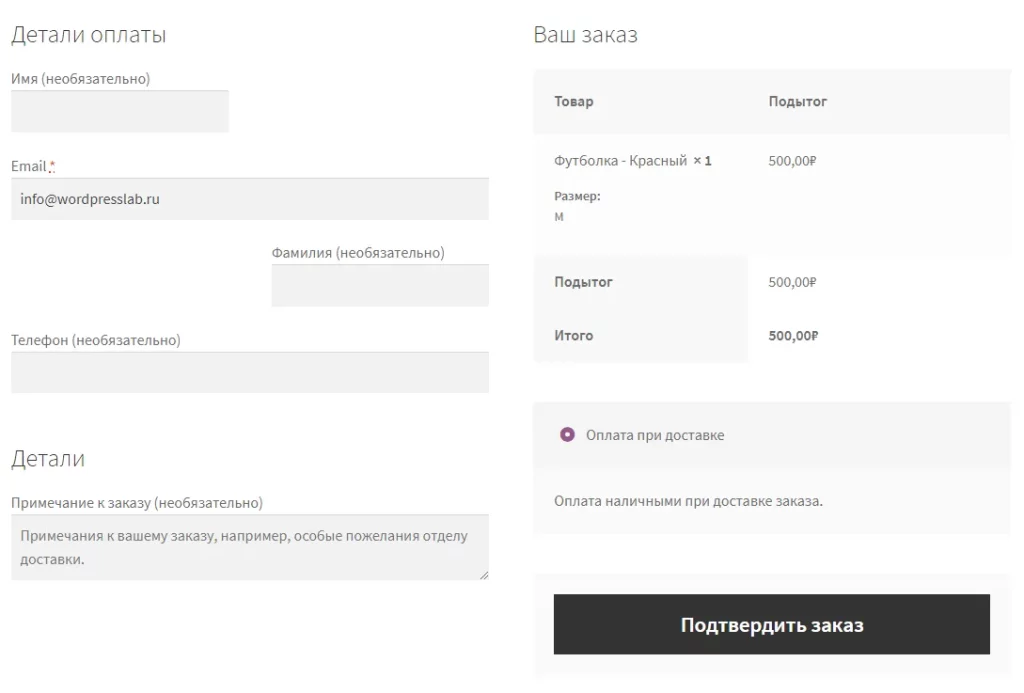Click the bold Итого total amount 500,00₽
Image resolution: width=1024 pixels, height=693 pixels.
[x=793, y=336]
